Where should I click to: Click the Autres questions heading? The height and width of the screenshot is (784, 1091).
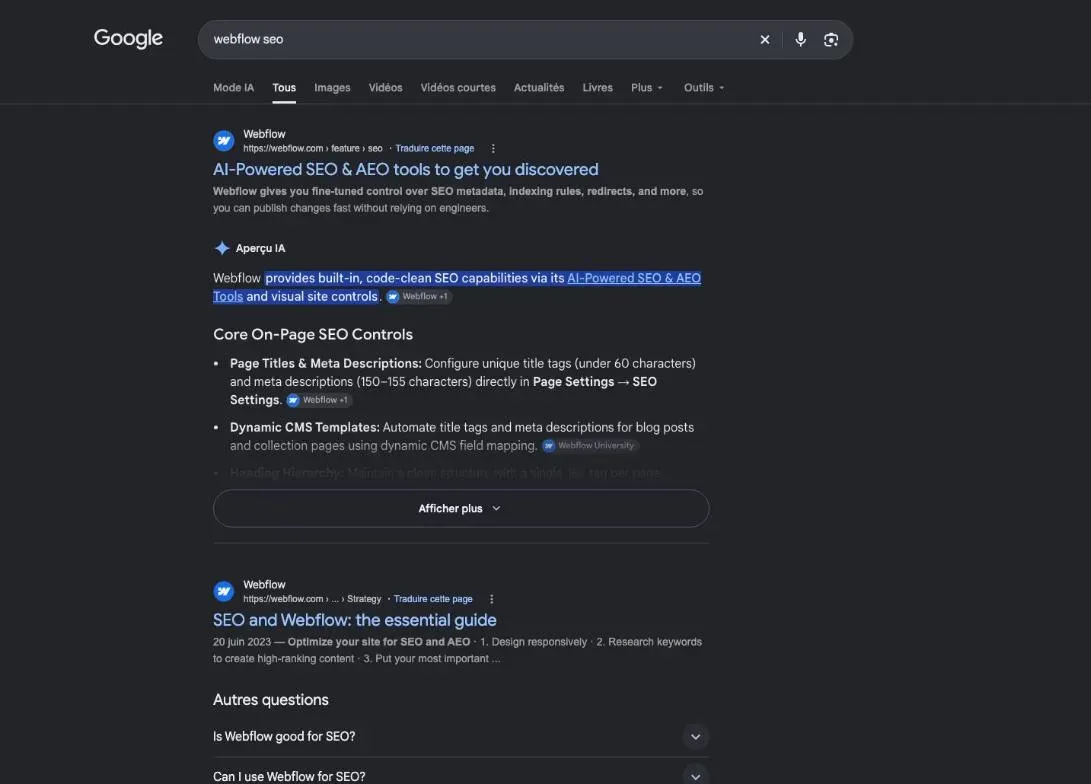click(x=270, y=700)
